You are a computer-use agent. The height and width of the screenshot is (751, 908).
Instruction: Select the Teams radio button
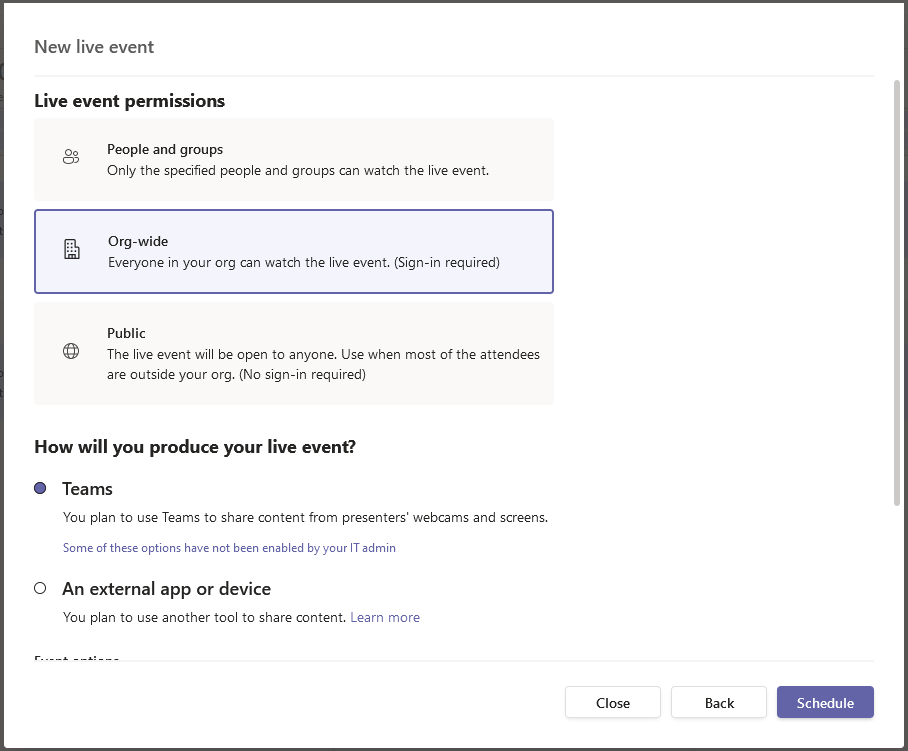40,488
